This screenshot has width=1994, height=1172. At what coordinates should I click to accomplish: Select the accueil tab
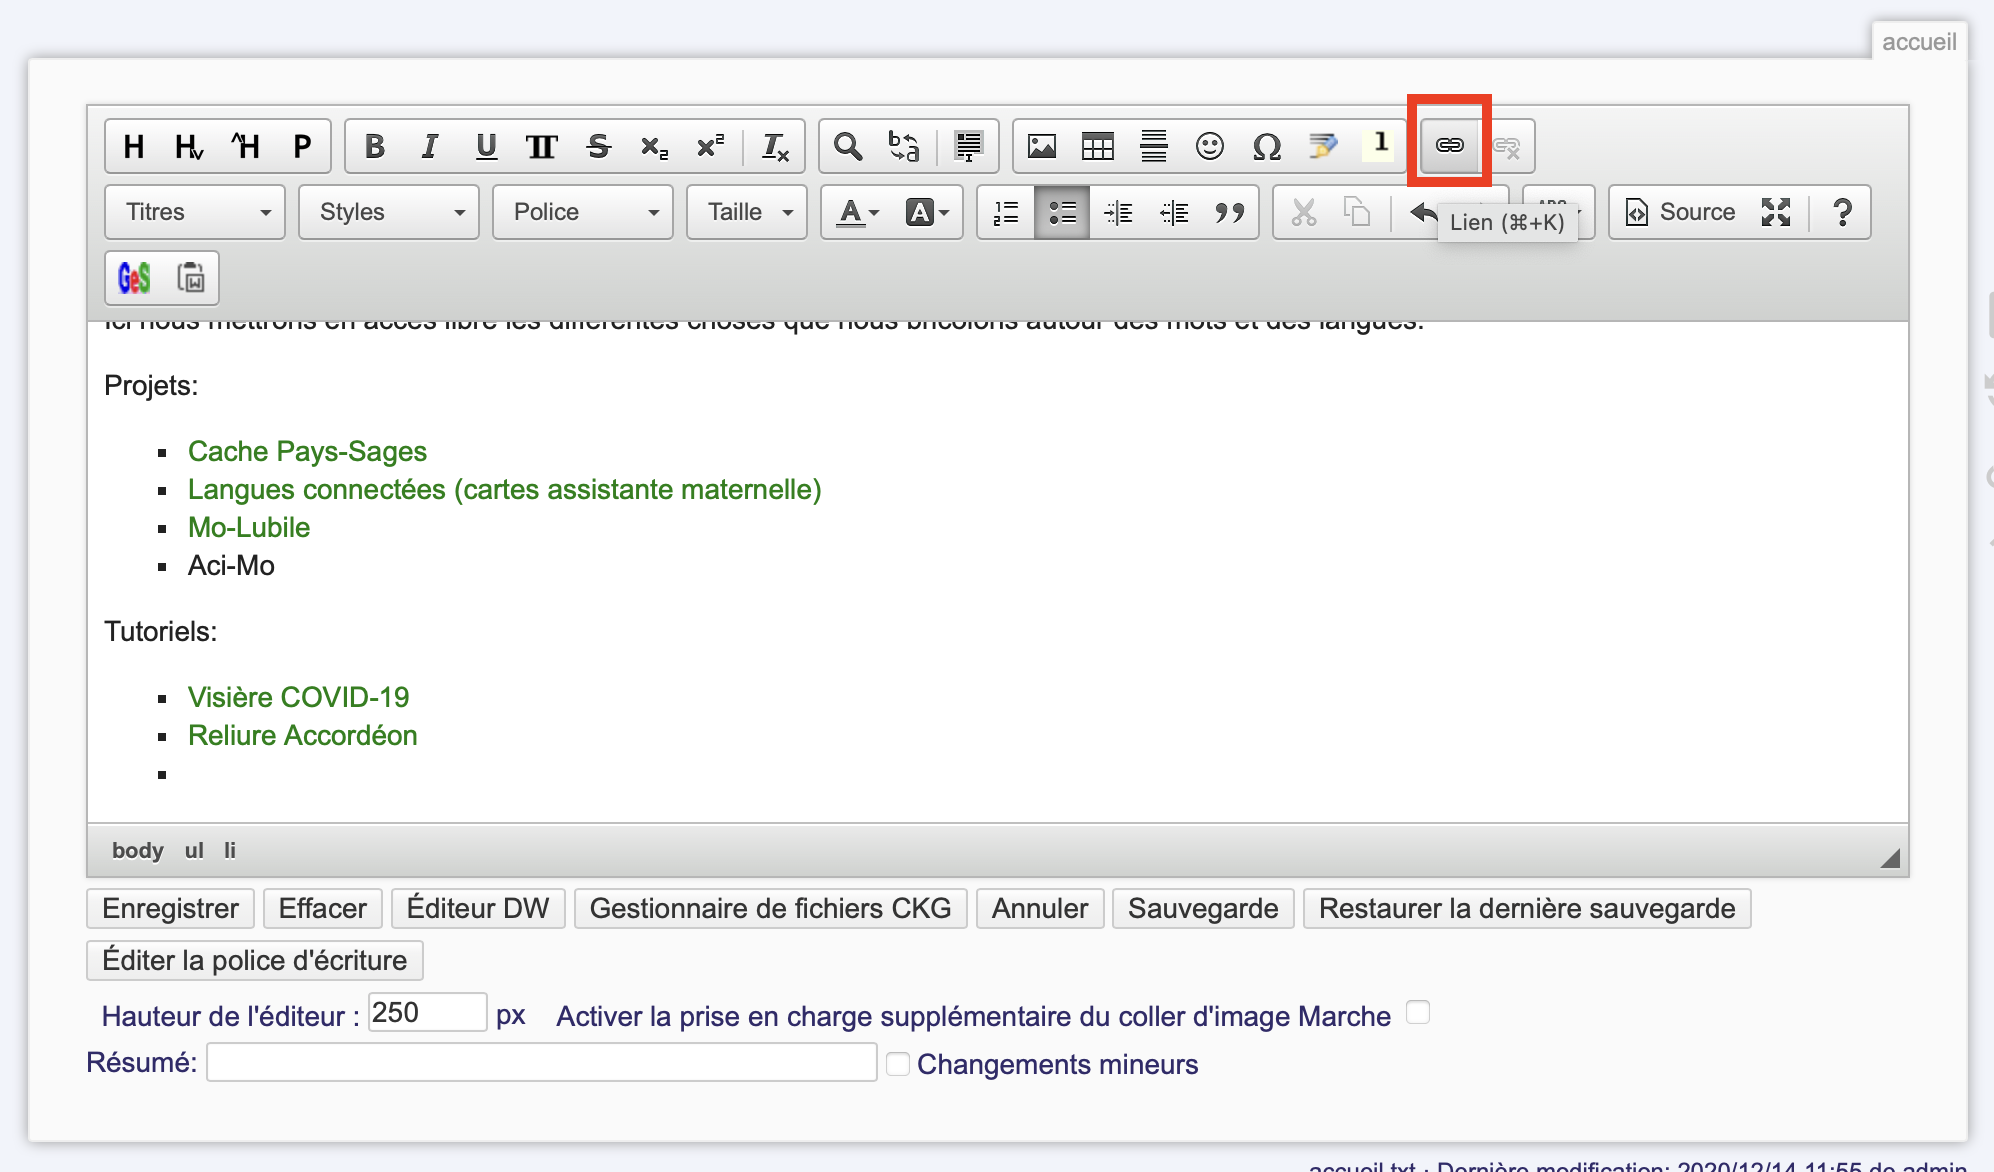[1918, 42]
